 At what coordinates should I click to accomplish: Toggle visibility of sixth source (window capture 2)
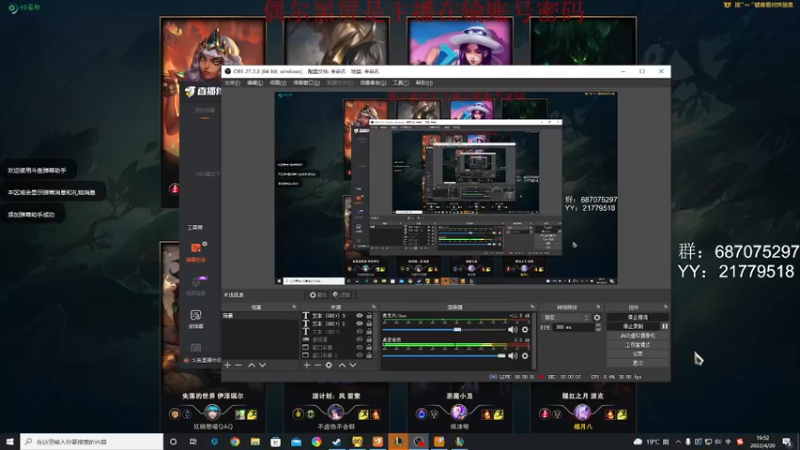(x=360, y=355)
